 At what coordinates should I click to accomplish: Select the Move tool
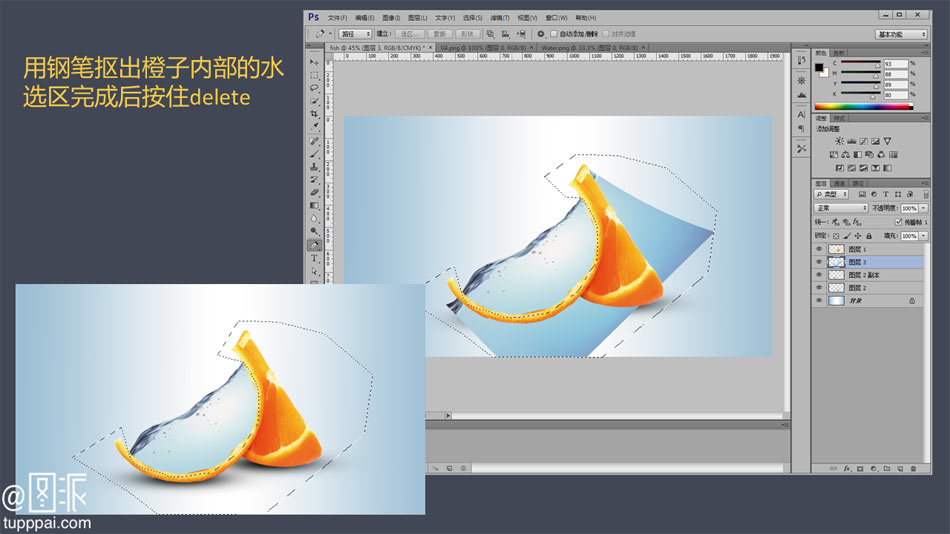pos(314,62)
